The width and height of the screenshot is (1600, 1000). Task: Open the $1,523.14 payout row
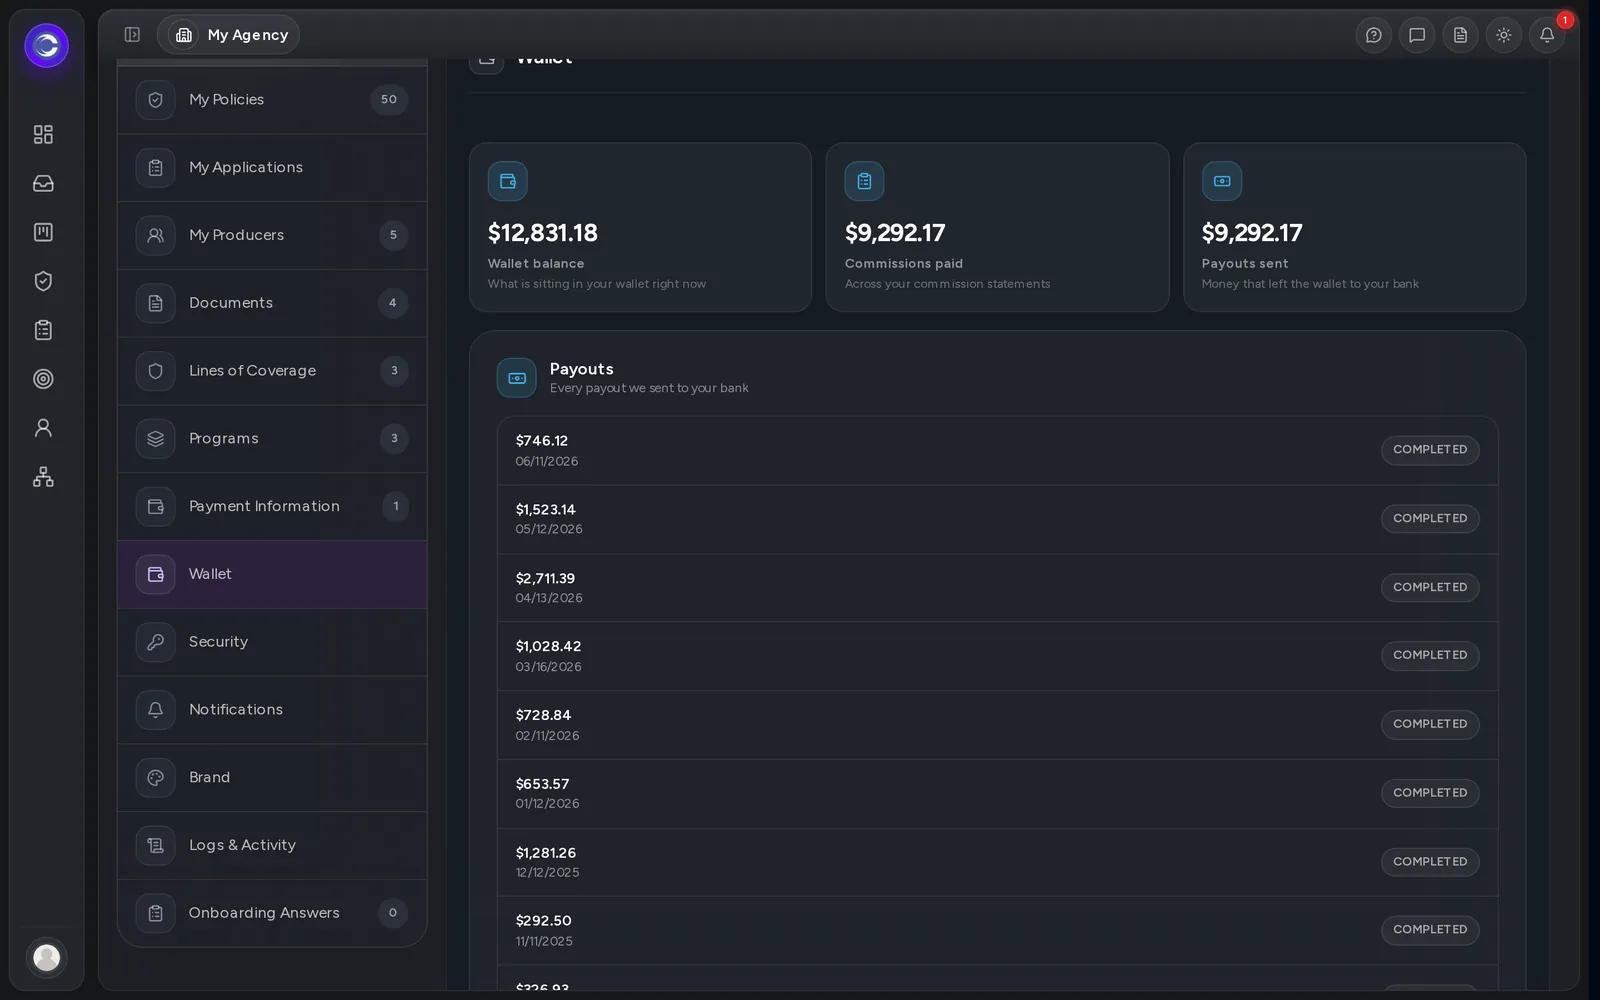[997, 519]
